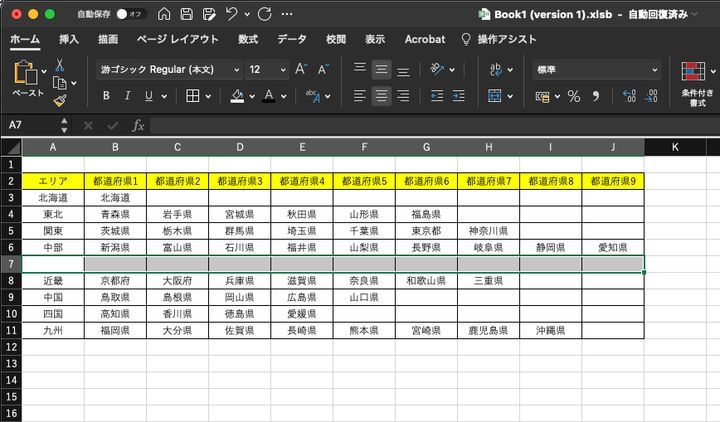Switch to the 挿入 (Insert) tab
Screen dimensions: 720x422
[69, 39]
